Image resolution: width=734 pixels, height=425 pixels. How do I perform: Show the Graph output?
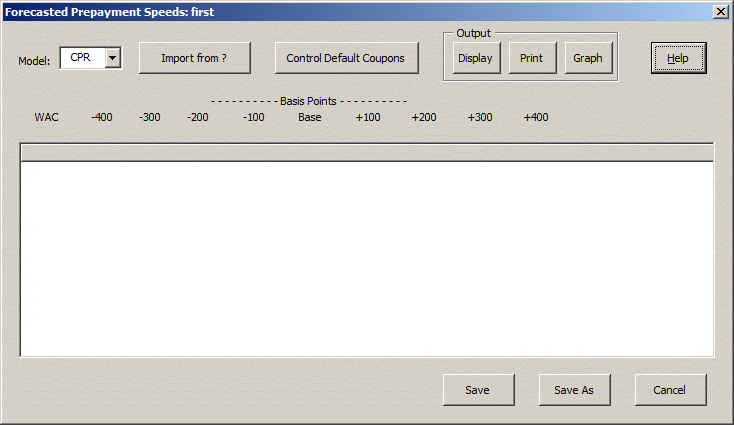click(x=587, y=58)
